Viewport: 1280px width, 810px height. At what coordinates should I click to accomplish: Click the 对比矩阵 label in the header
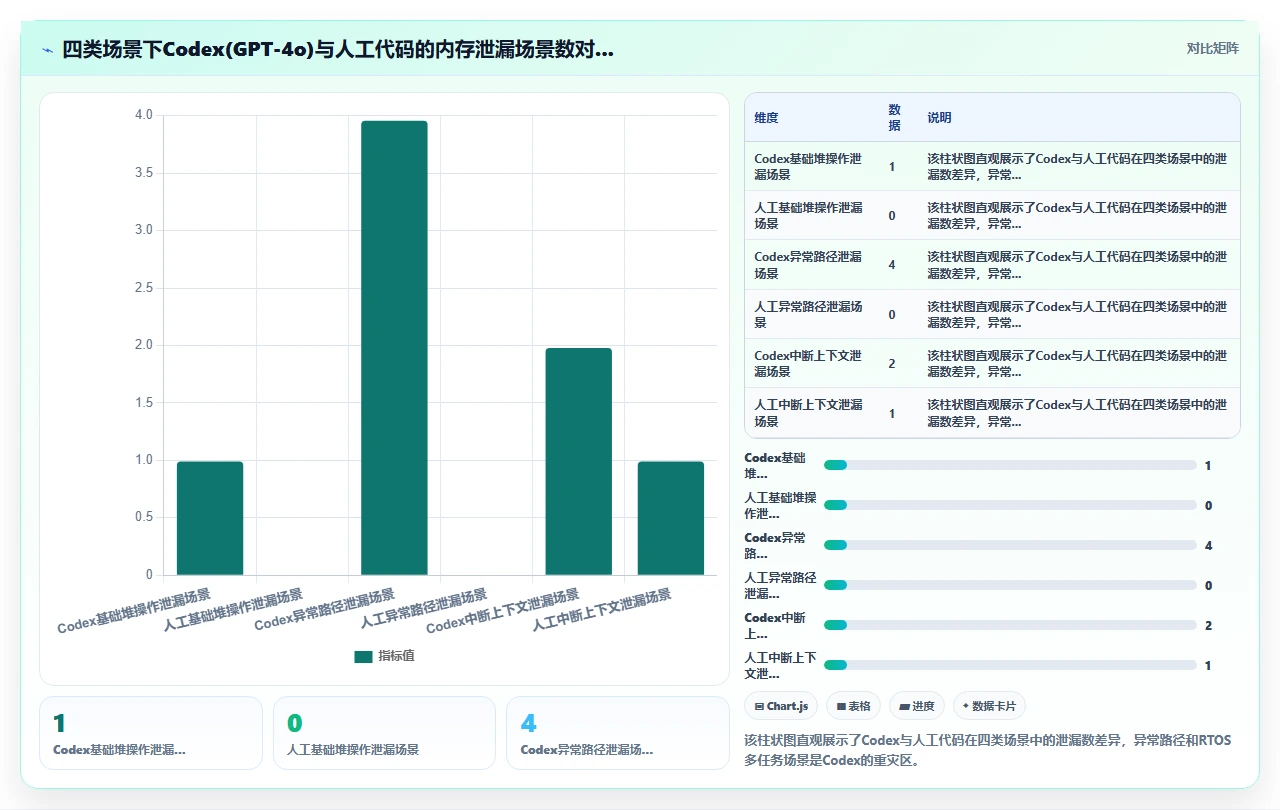pyautogui.click(x=1212, y=48)
